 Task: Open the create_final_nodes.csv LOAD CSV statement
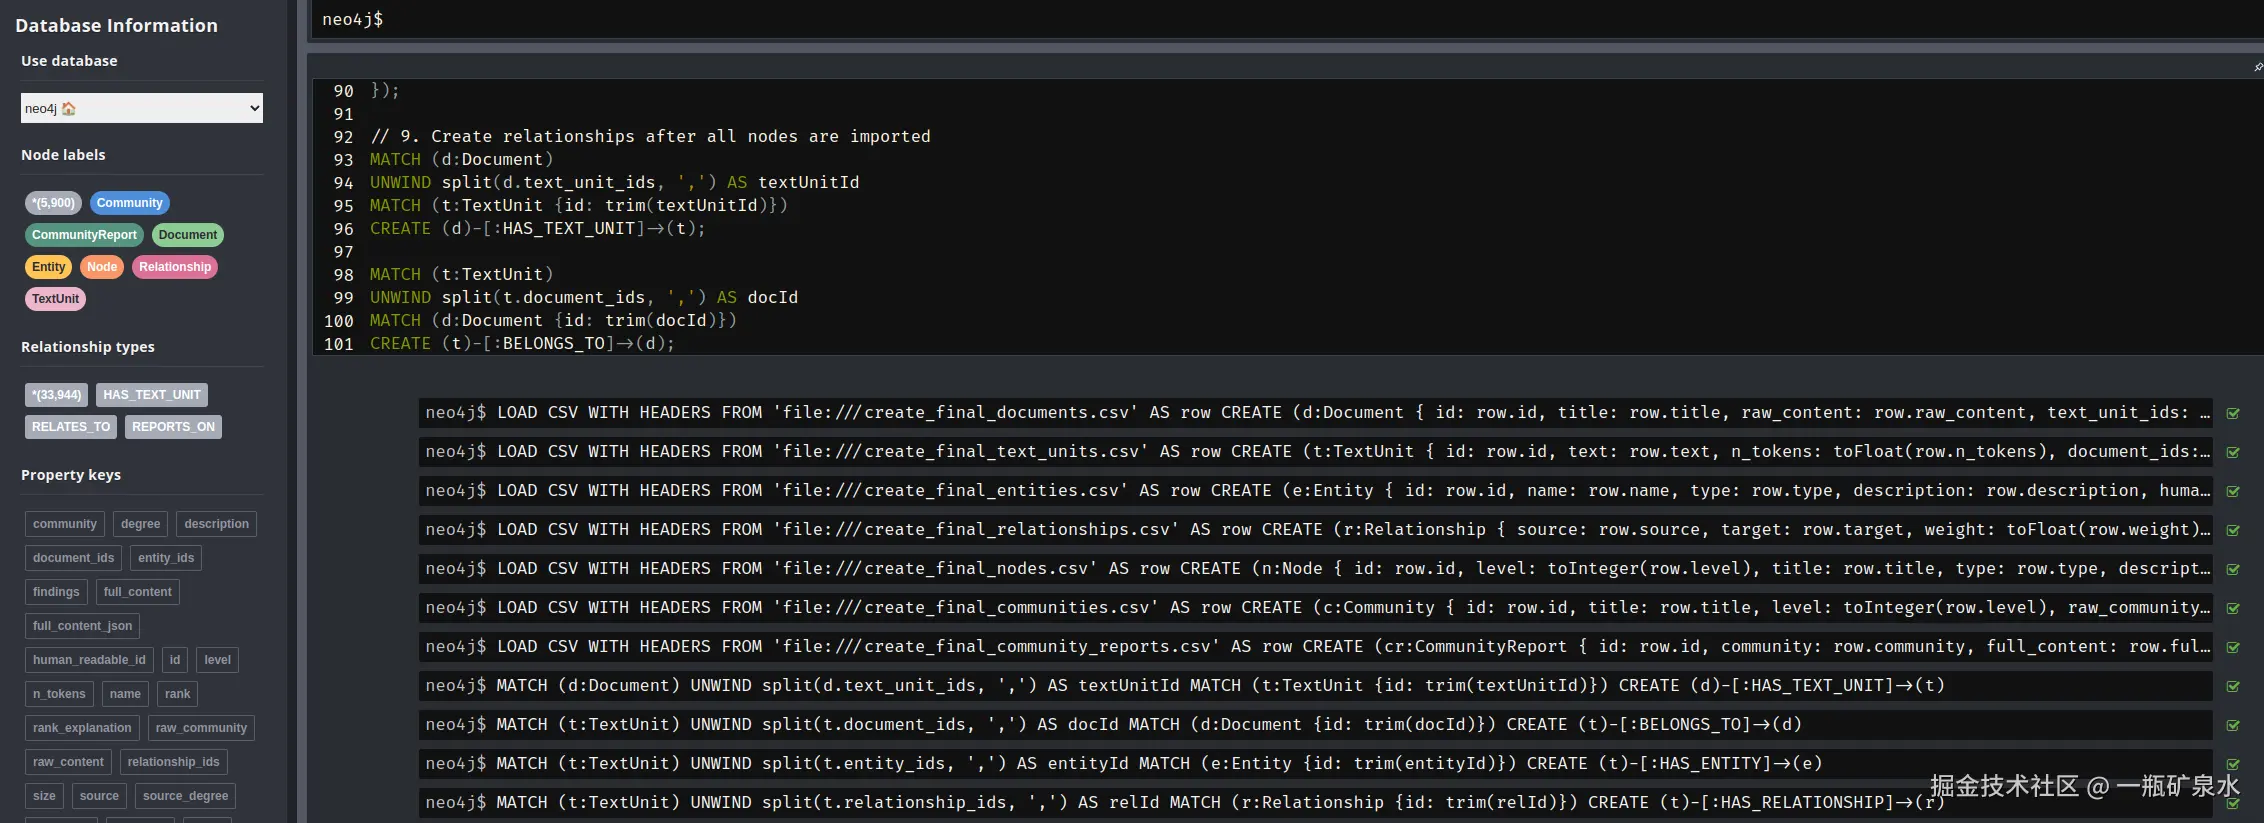[x=1315, y=569]
